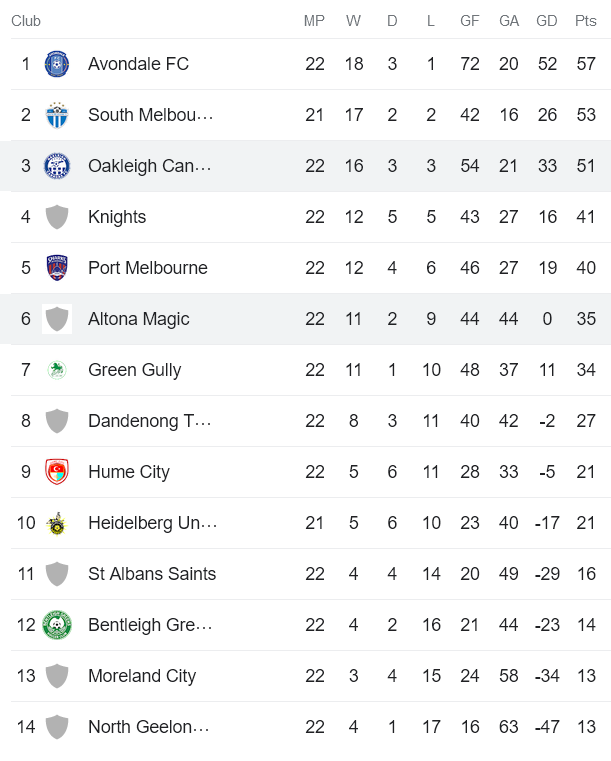Viewport: 611px width, 761px height.
Task: Open the Knights team name link
Action: (117, 217)
